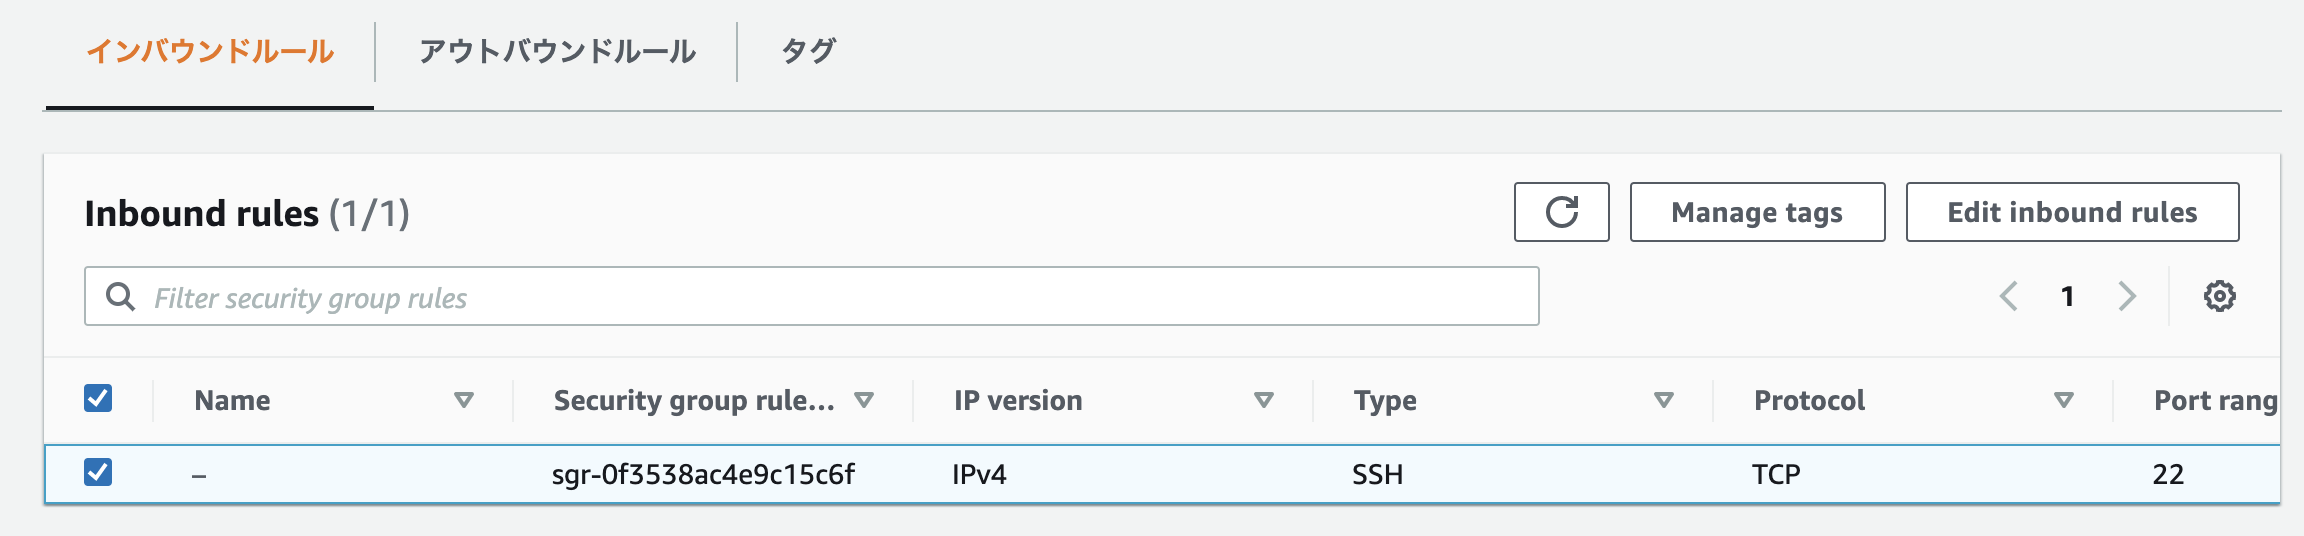Sort by Protocol column arrow
This screenshot has height=536, width=2304.
pos(2063,400)
